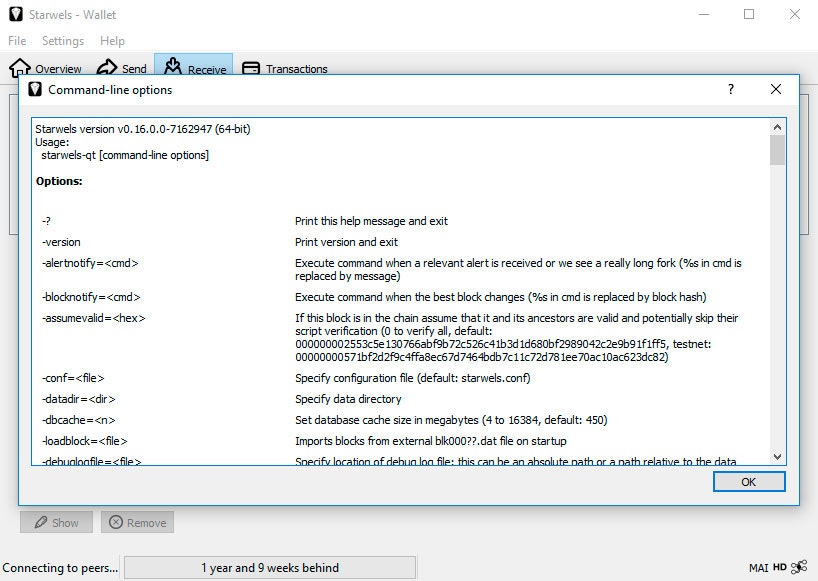Click the pencil icon on Show button

click(41, 522)
